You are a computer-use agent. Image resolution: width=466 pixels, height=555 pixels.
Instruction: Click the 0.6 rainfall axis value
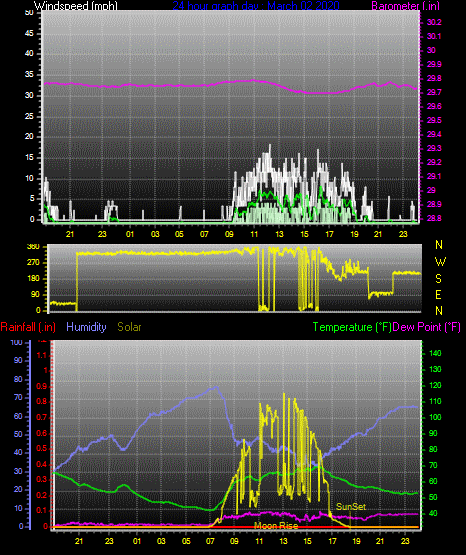point(42,433)
